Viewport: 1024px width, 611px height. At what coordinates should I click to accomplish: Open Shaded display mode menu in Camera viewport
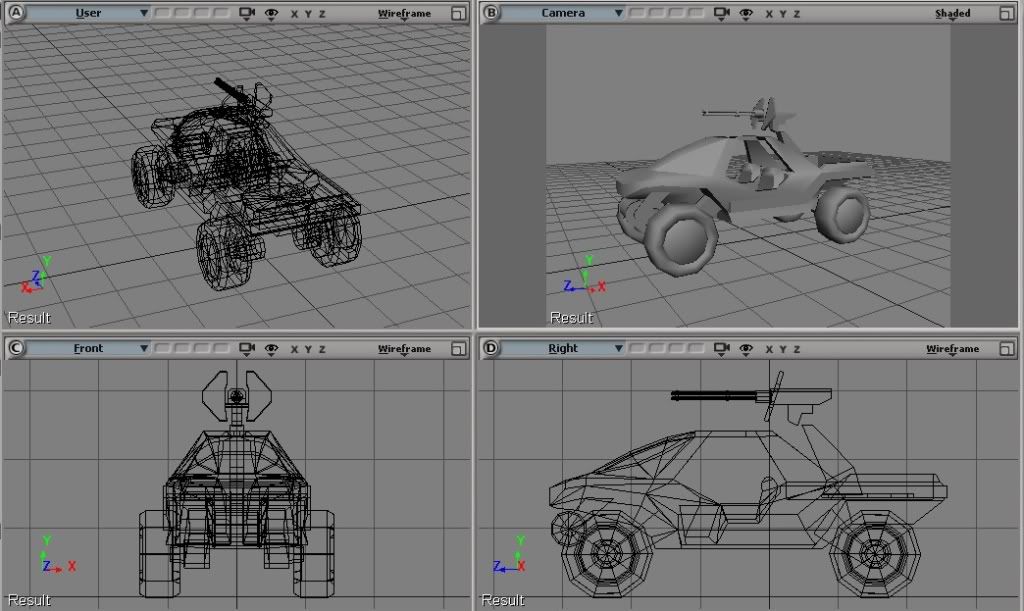click(952, 14)
